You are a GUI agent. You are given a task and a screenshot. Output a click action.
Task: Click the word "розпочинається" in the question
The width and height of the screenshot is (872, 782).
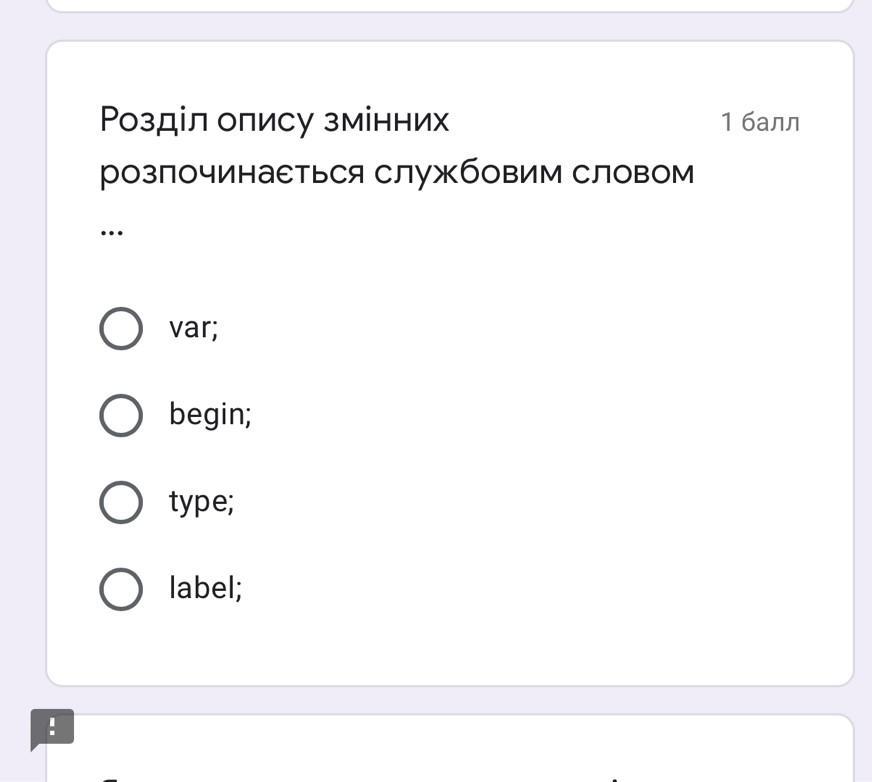232,173
